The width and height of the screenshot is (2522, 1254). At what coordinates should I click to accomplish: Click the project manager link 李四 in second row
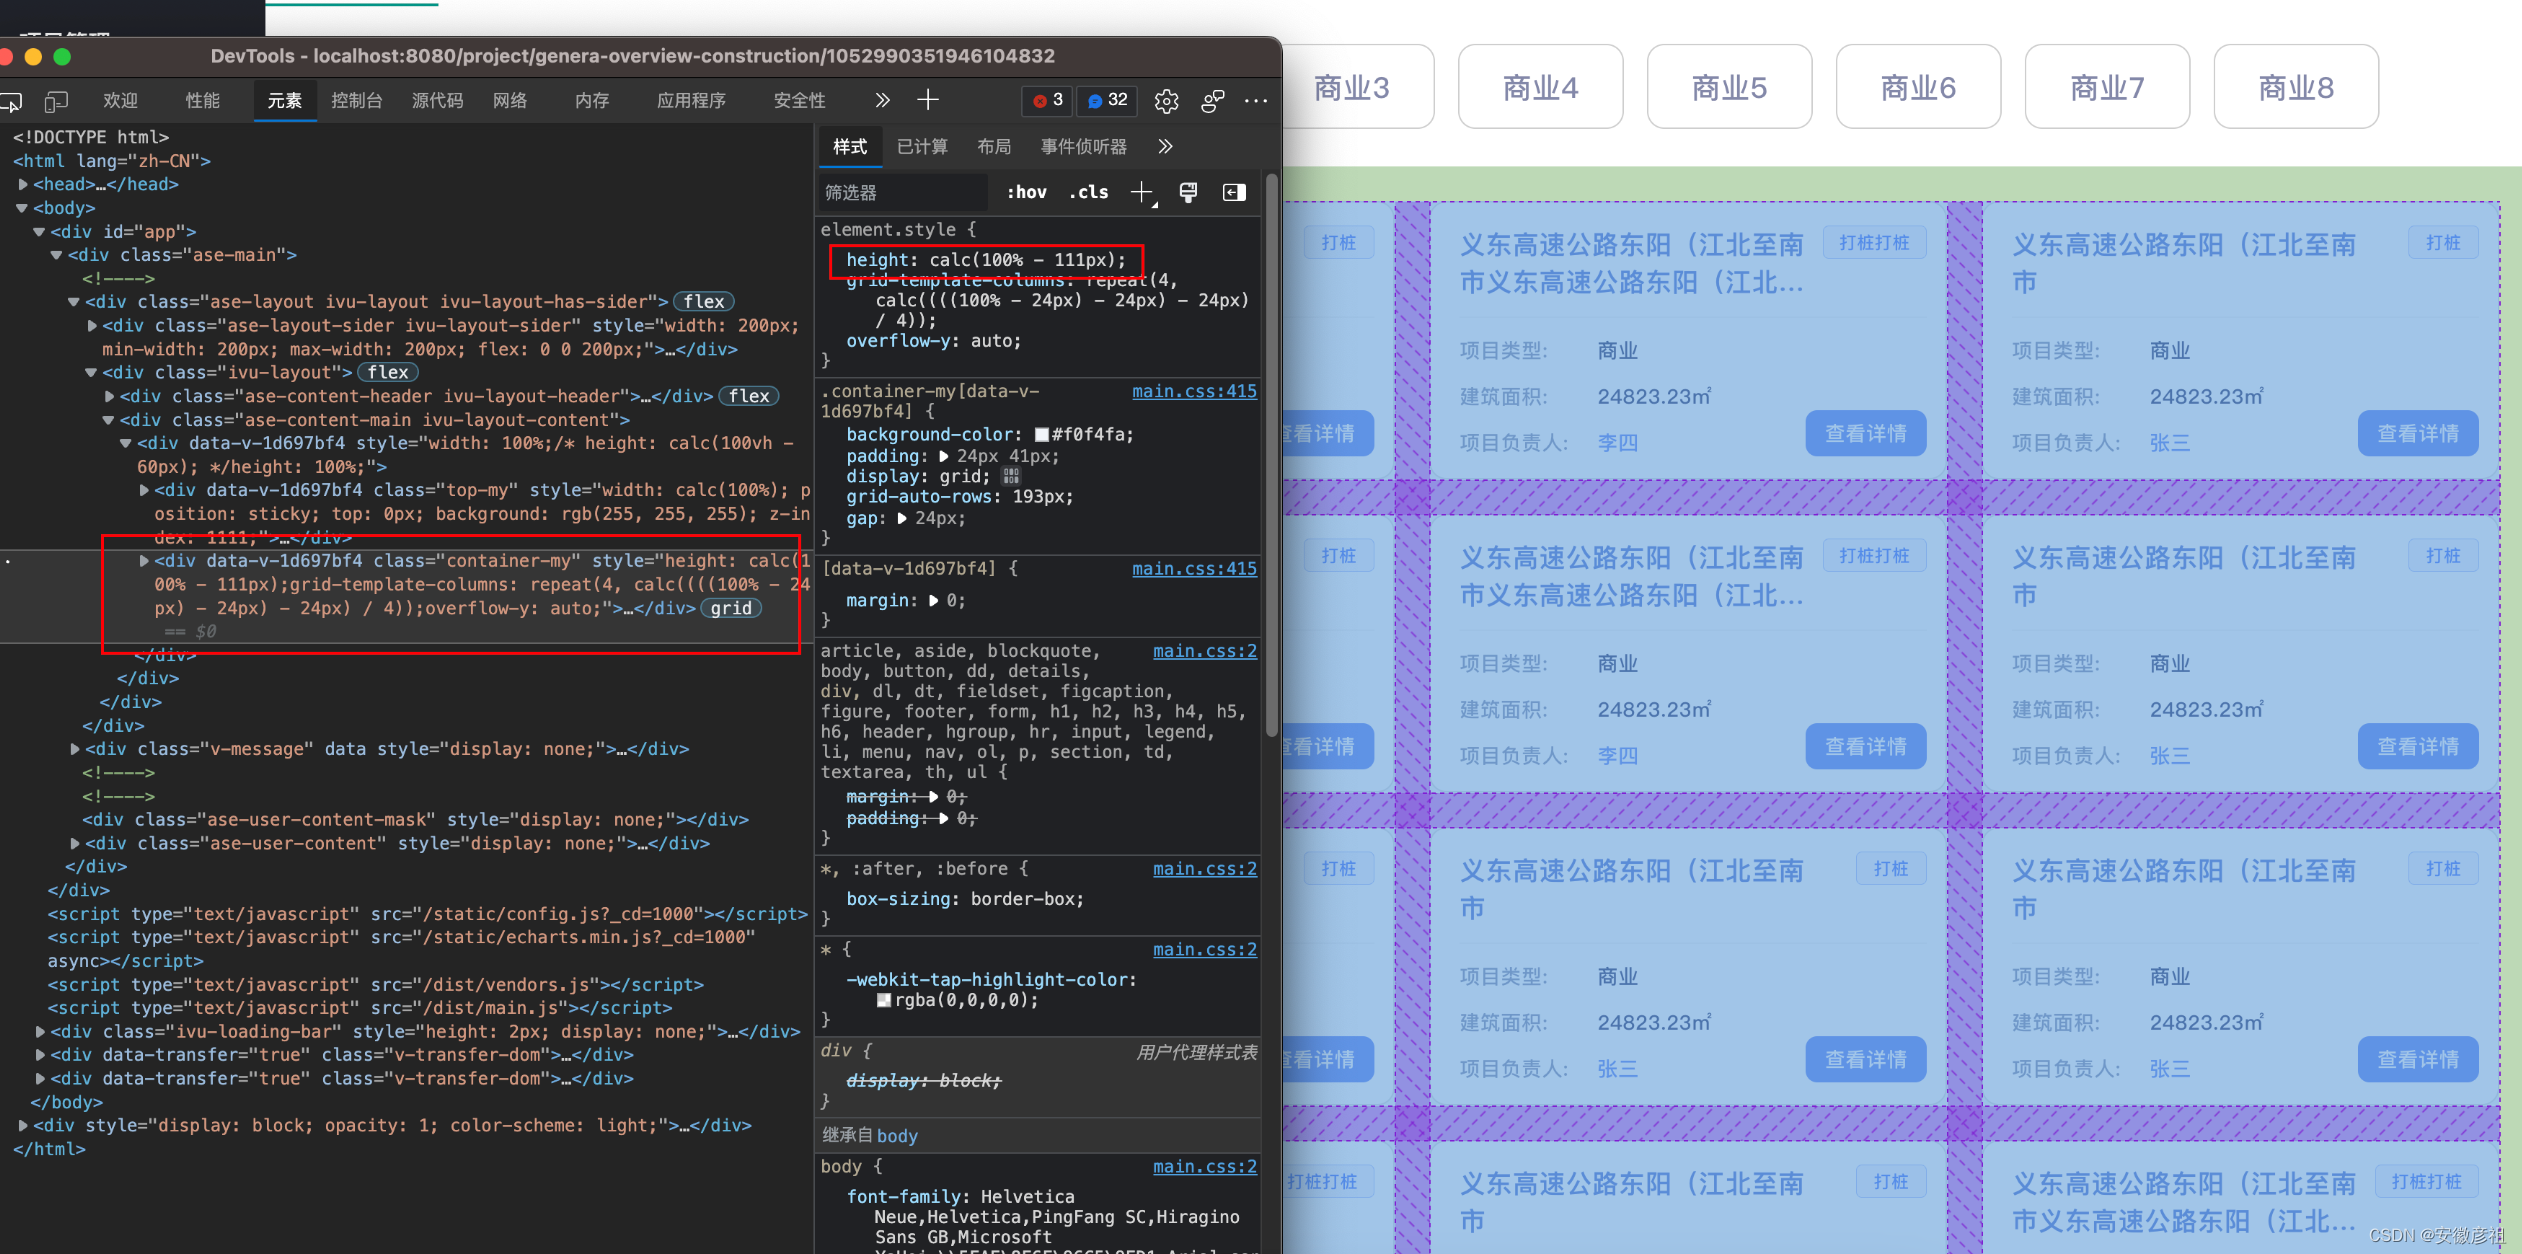click(x=1618, y=756)
